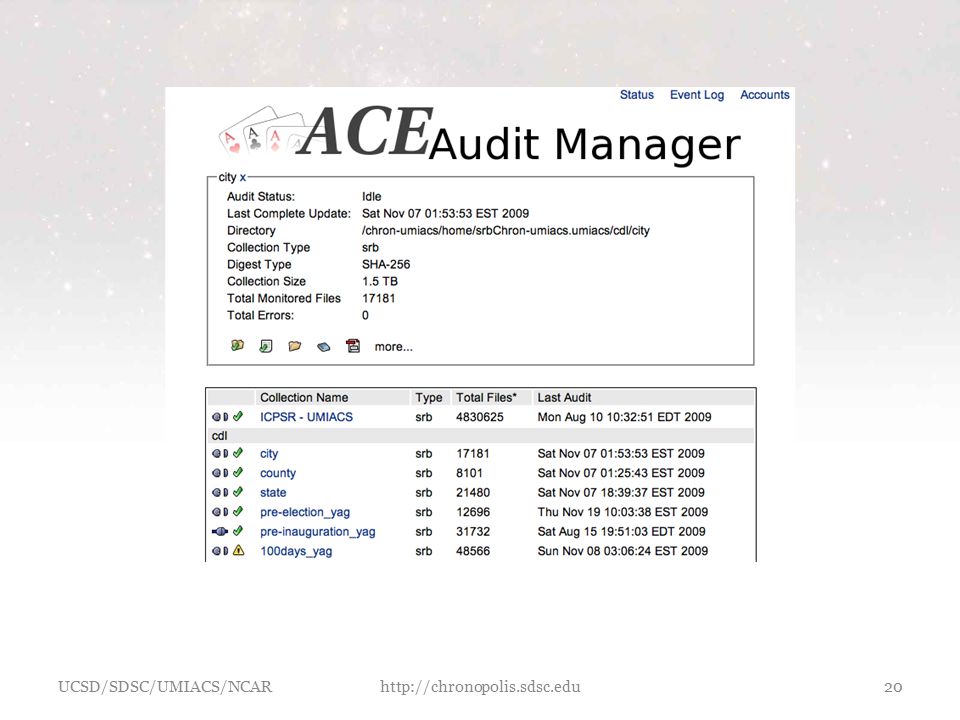Click the green check status for pre-inauguration_yag

click(238, 531)
